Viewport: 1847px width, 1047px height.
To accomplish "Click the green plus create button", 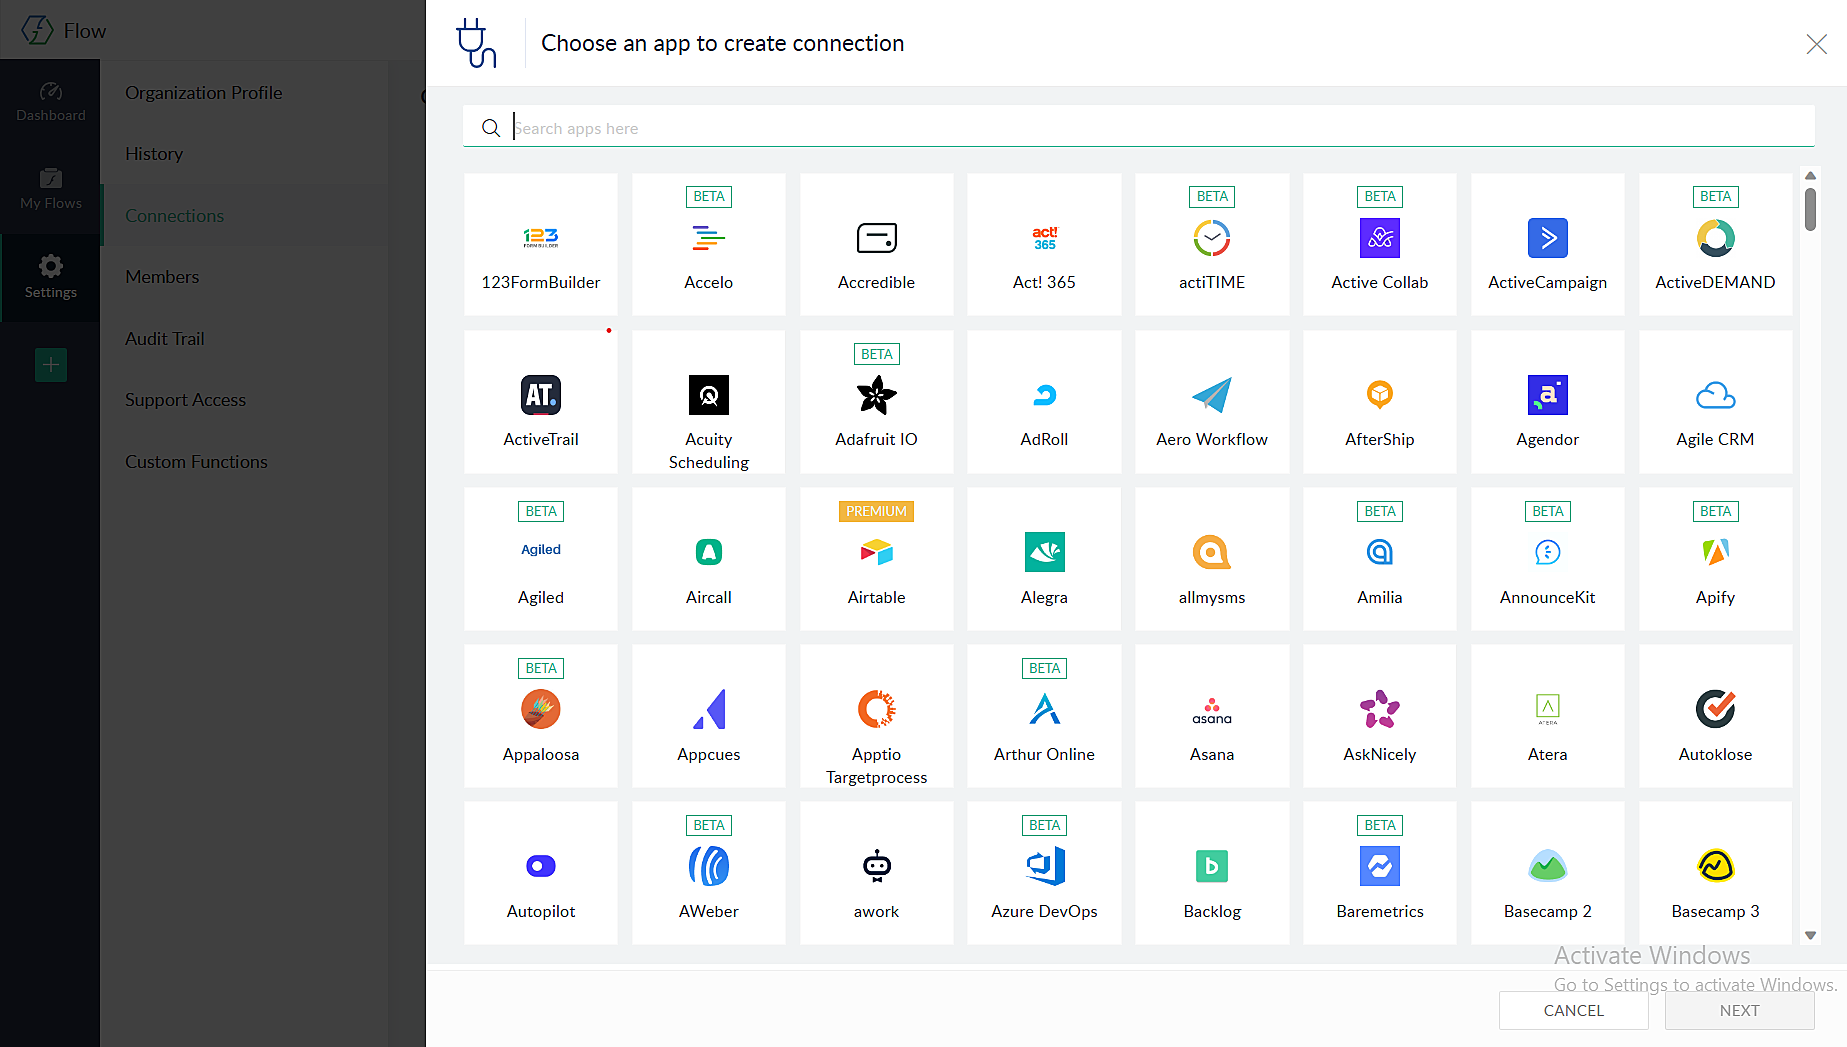I will tap(51, 365).
